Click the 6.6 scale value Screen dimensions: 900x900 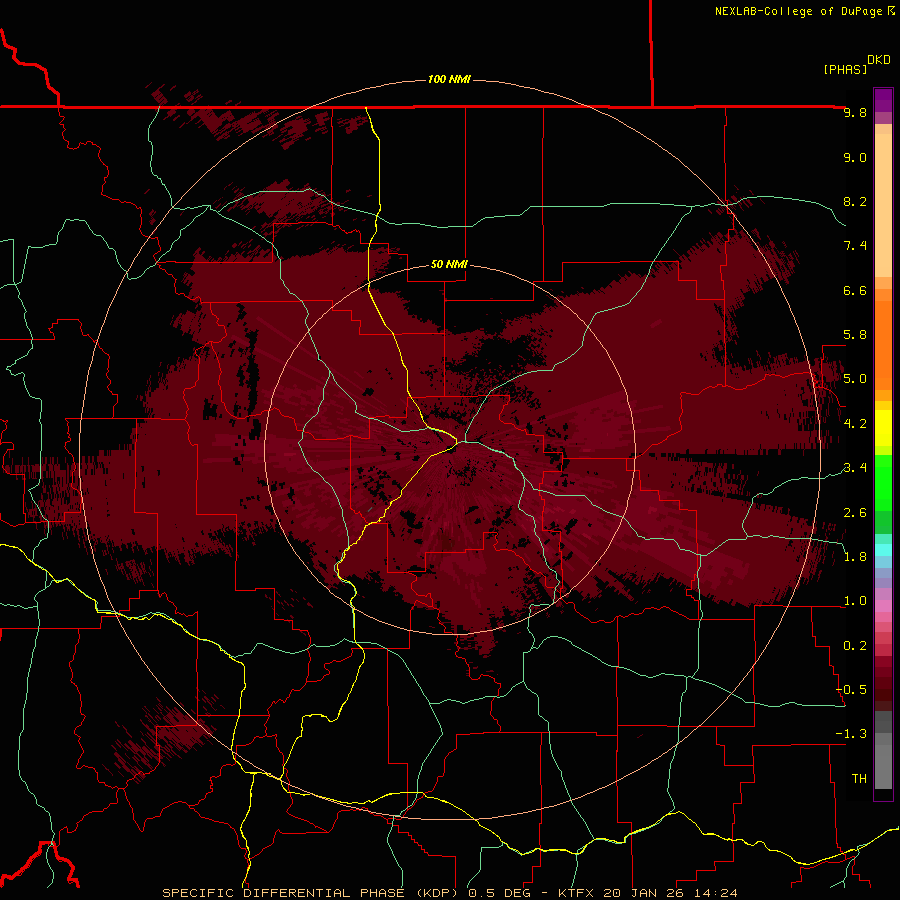(855, 290)
